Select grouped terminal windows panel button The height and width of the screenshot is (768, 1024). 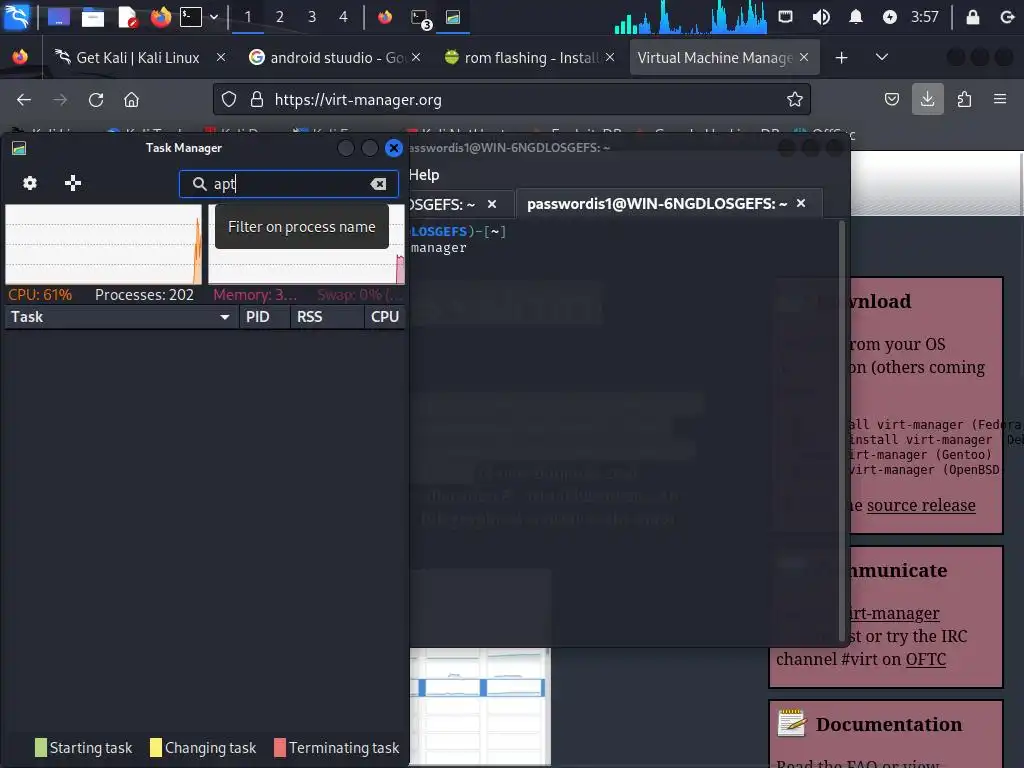(420, 17)
